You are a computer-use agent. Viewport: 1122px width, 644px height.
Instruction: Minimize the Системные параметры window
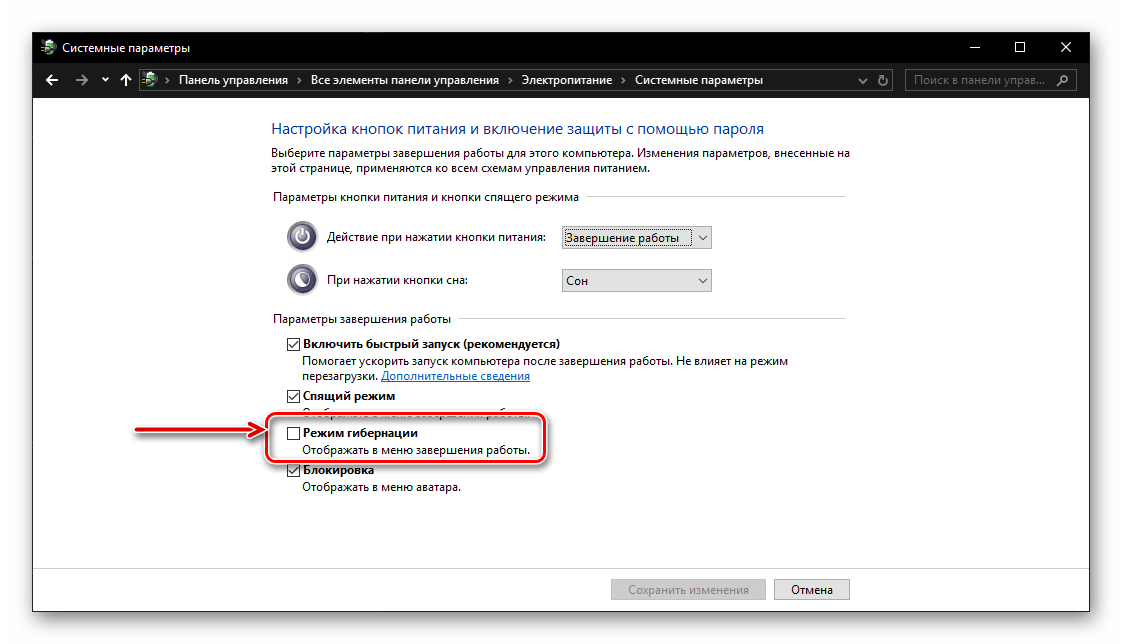tap(975, 47)
